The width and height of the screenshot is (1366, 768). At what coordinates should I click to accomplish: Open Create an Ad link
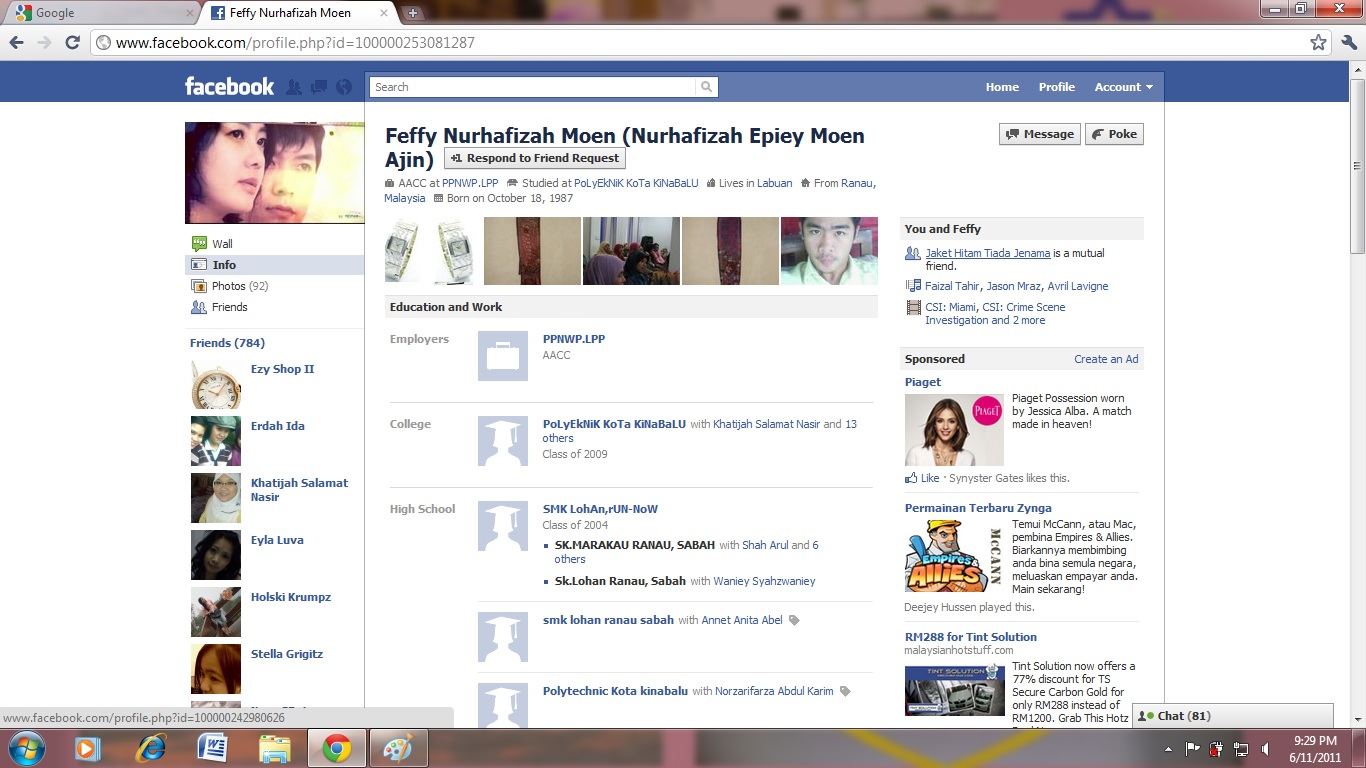(1106, 359)
